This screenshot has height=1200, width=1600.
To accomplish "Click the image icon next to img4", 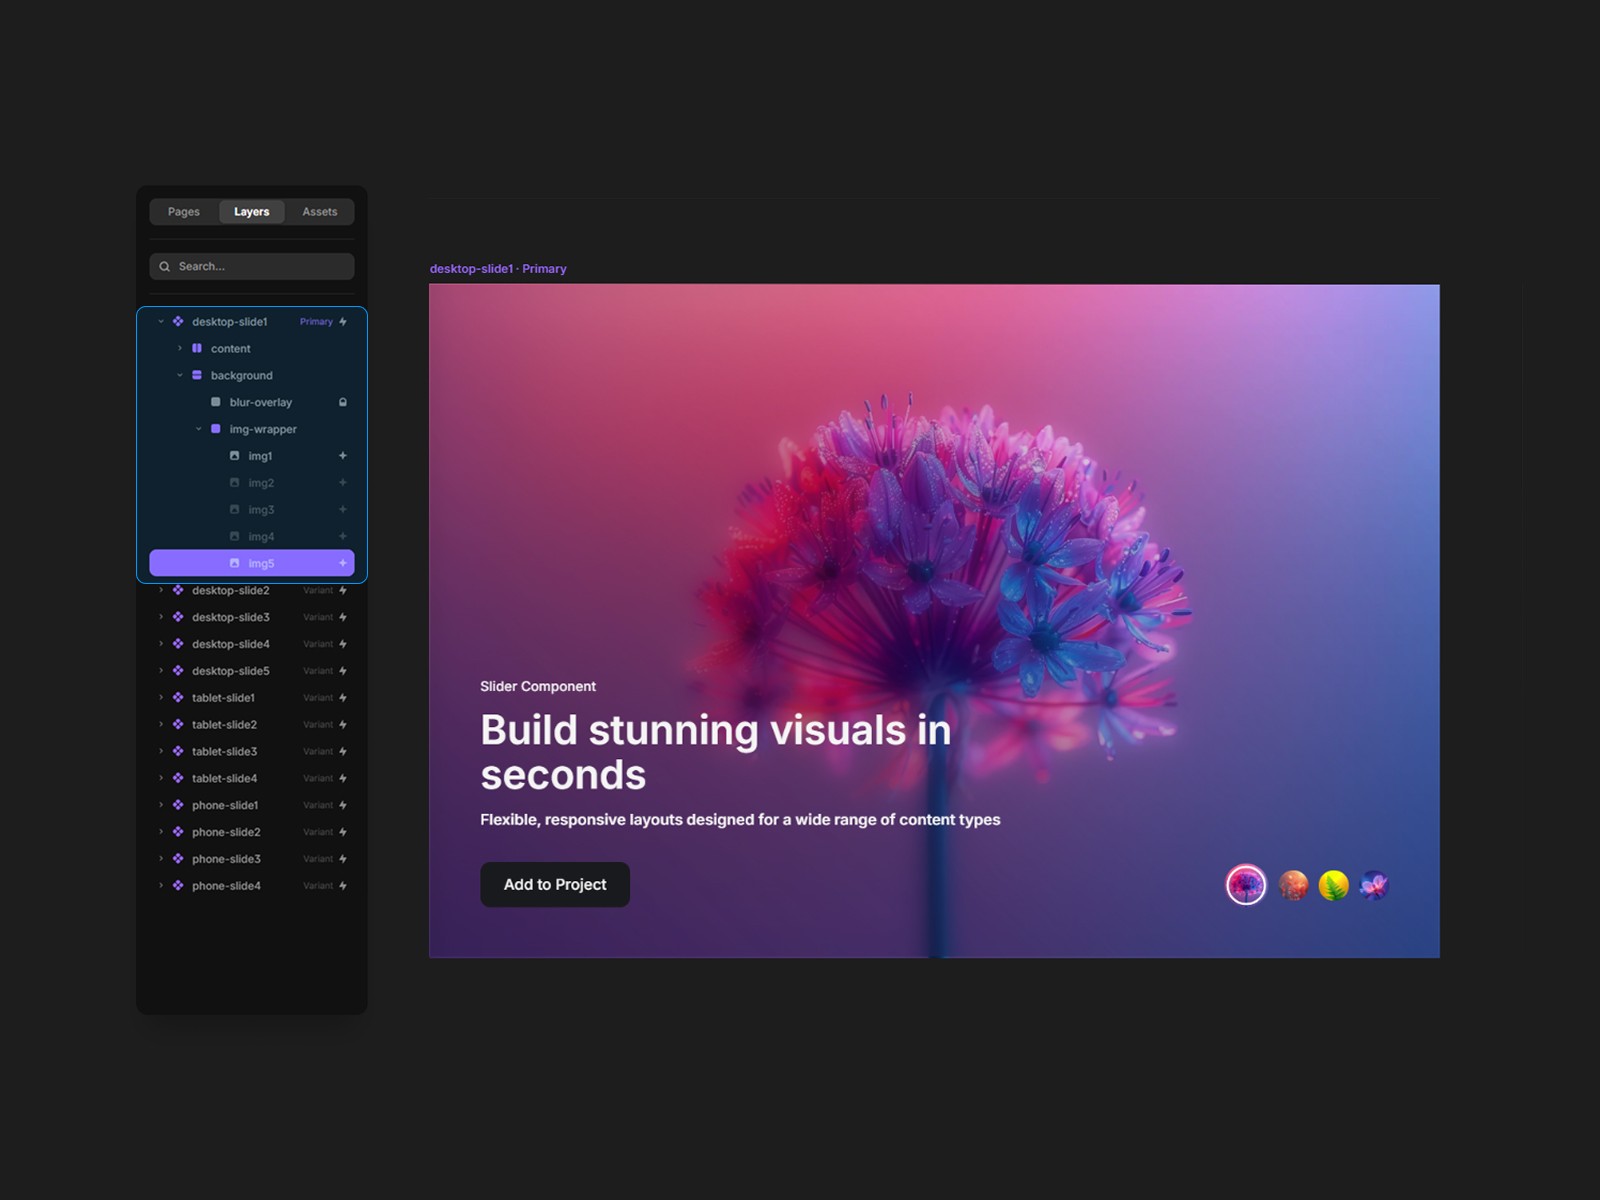I will click(234, 537).
